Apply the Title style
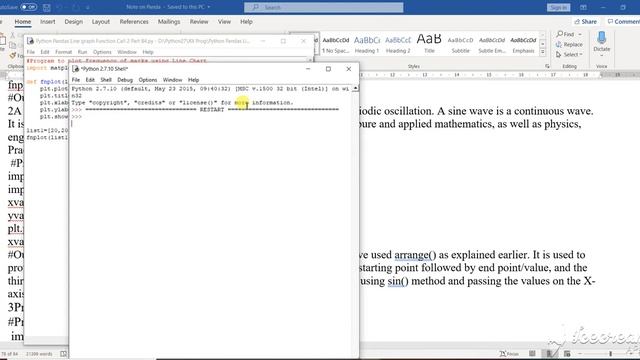 click(429, 45)
